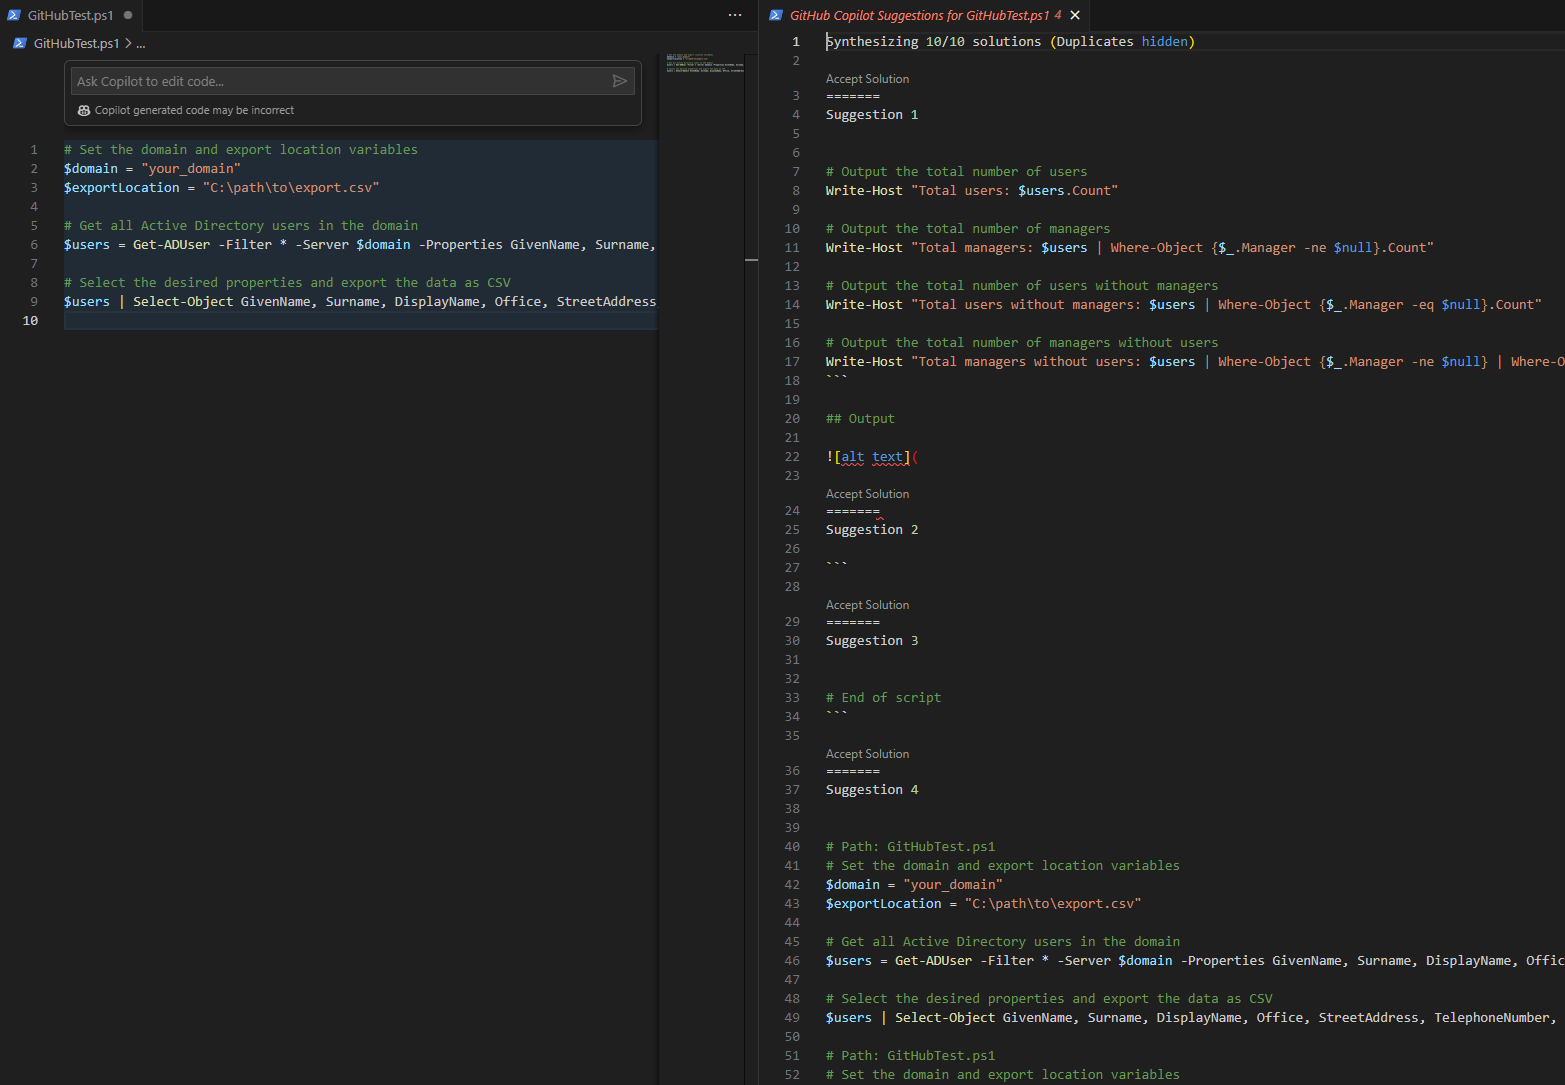
Task: Expand the GitHubTest.ps1 breadcrumb item
Action: [x=76, y=43]
